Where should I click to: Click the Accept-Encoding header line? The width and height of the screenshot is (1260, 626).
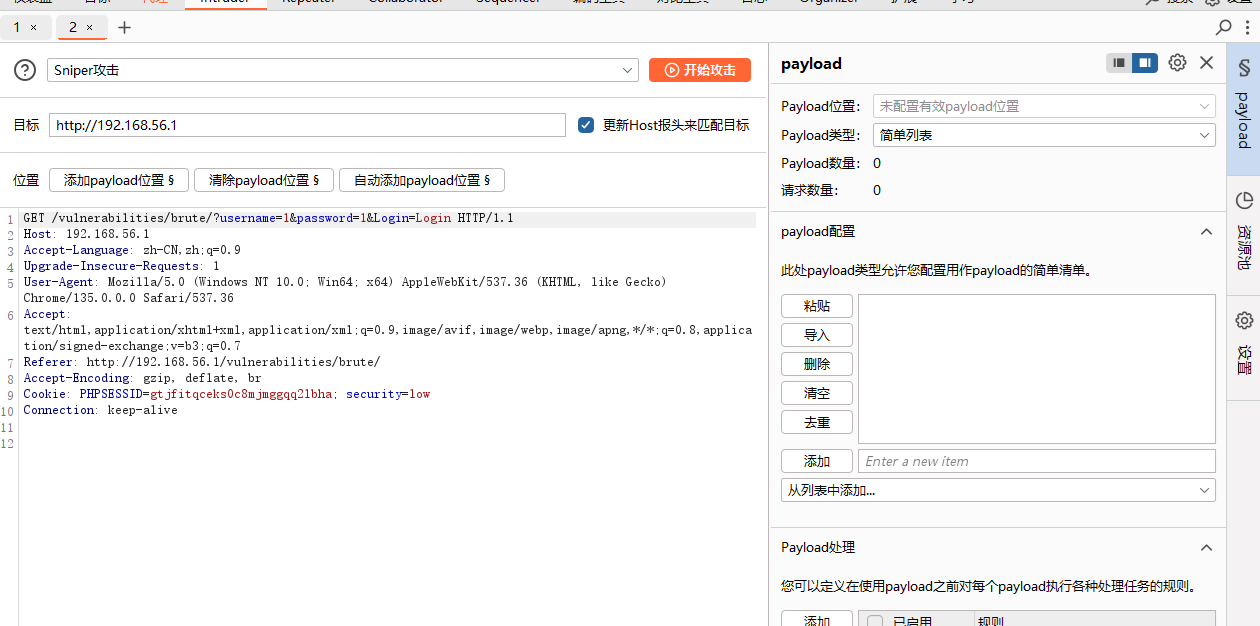pyautogui.click(x=142, y=378)
